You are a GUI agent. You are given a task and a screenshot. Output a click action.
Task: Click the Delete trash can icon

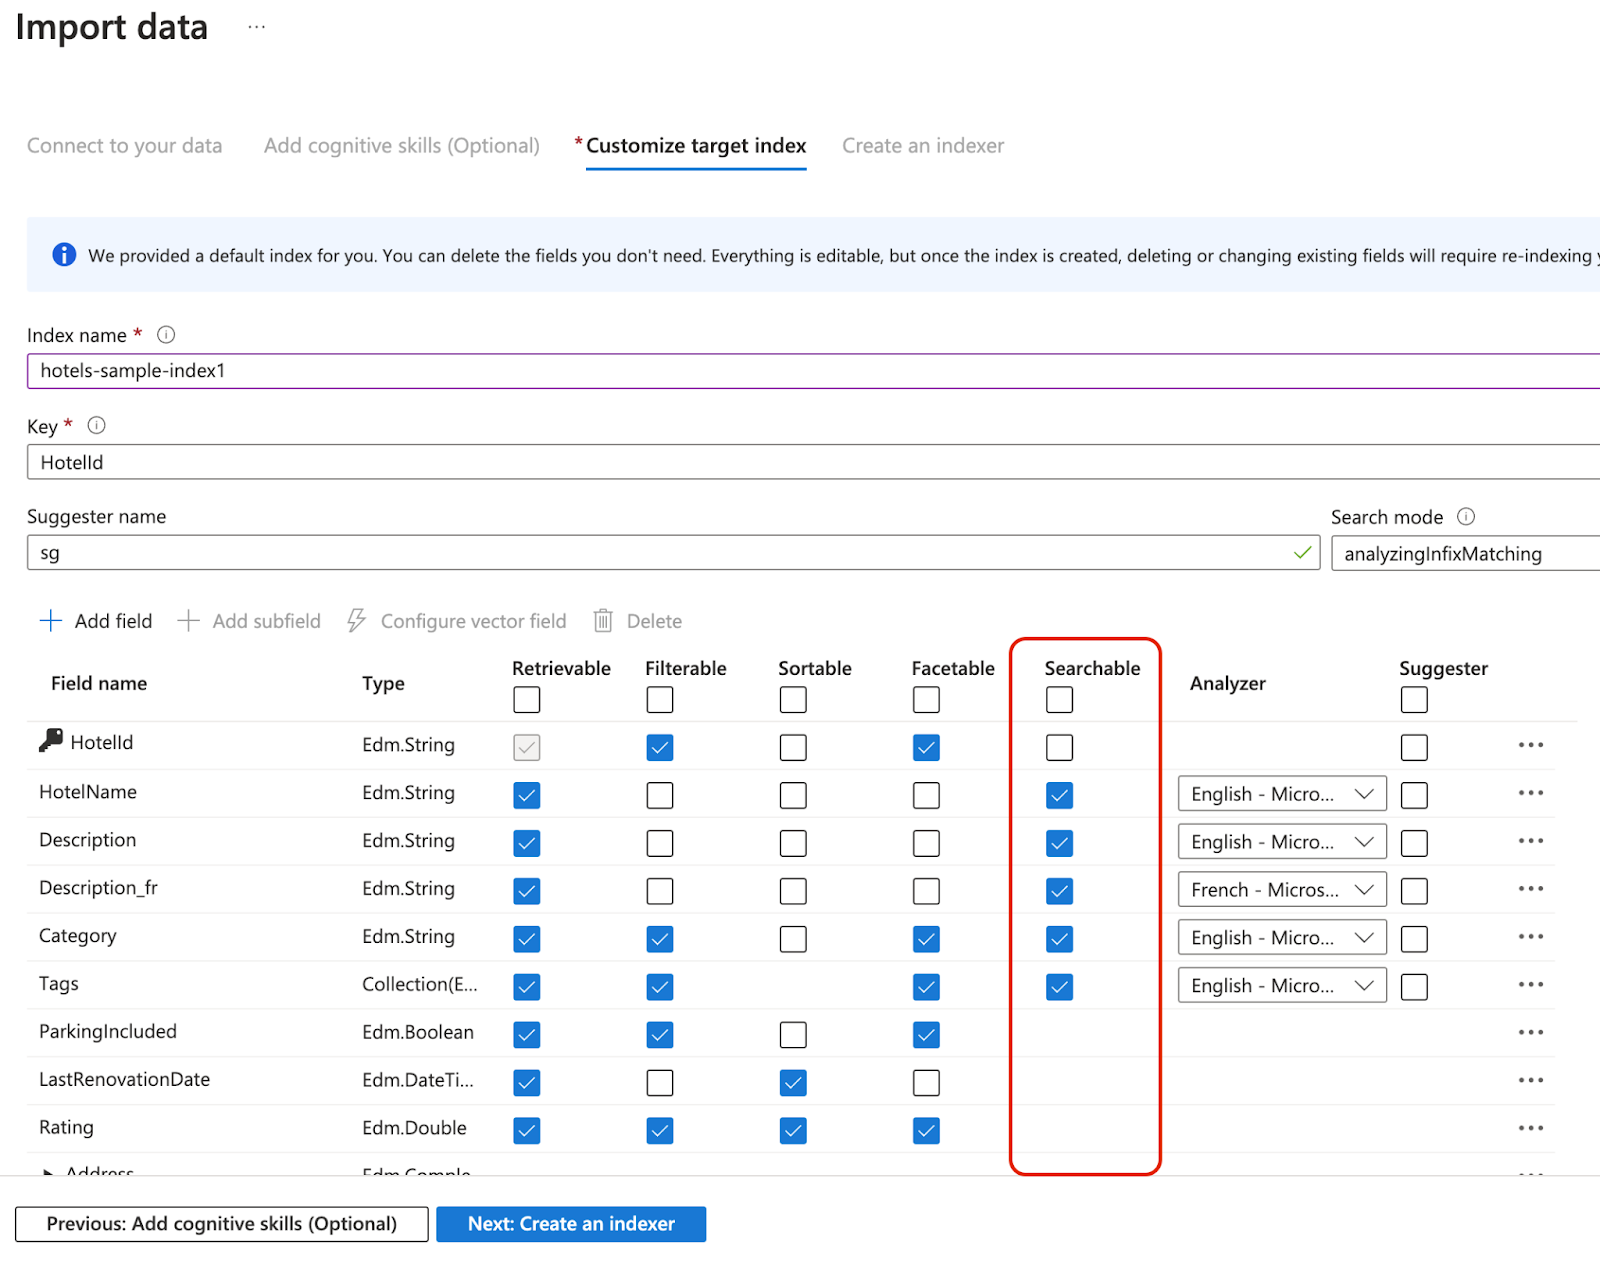pos(603,621)
